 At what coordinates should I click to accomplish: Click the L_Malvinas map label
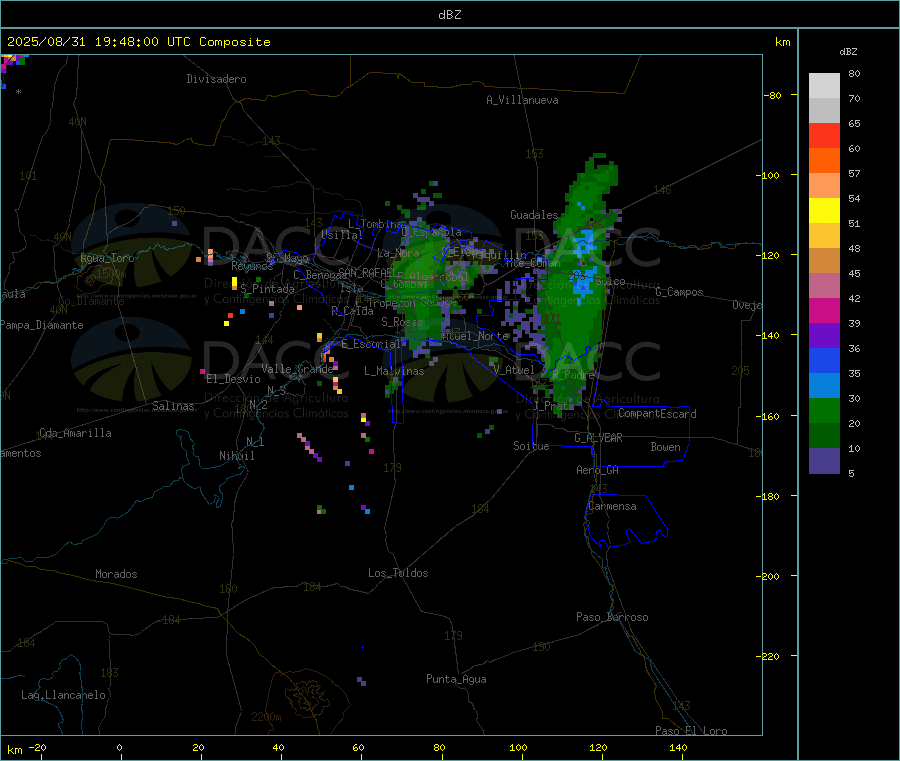pyautogui.click(x=394, y=371)
